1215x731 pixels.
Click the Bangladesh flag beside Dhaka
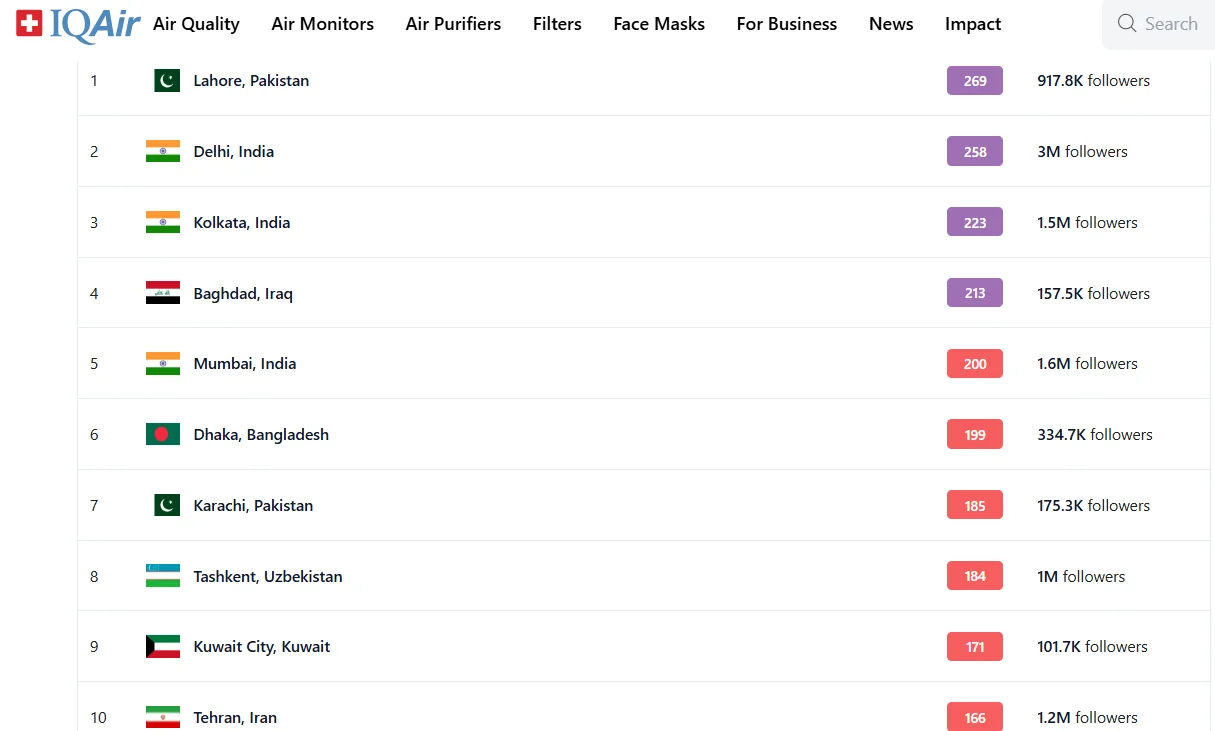click(163, 434)
